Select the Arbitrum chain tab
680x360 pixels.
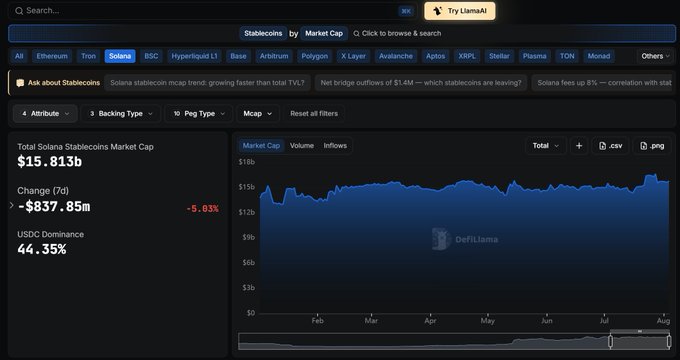pos(274,56)
